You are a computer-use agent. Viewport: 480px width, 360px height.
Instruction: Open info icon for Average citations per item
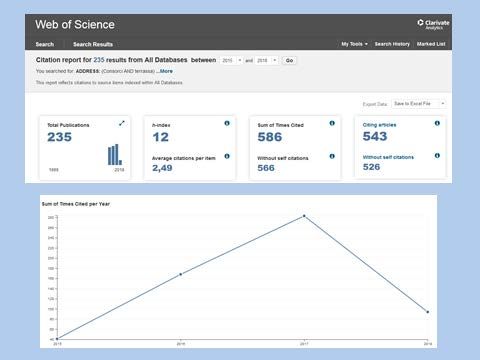point(227,156)
